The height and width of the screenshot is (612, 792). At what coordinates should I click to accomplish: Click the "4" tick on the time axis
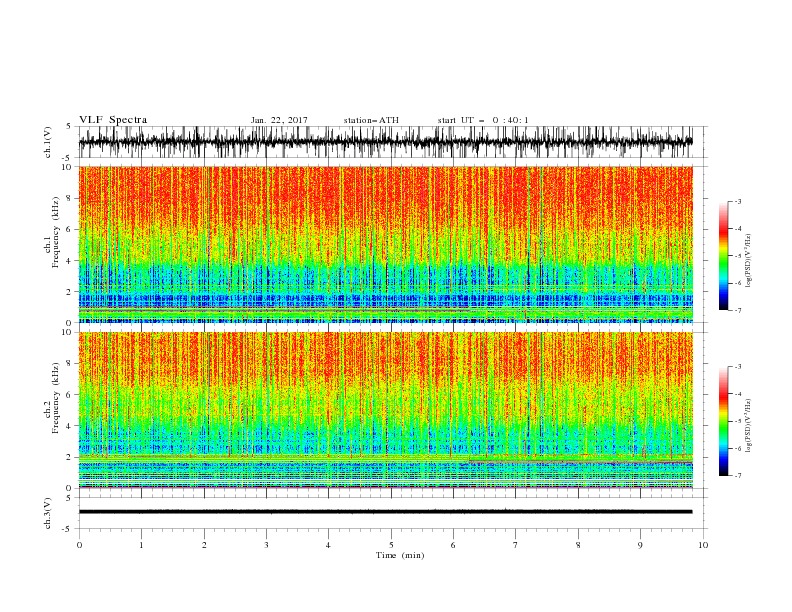(329, 545)
